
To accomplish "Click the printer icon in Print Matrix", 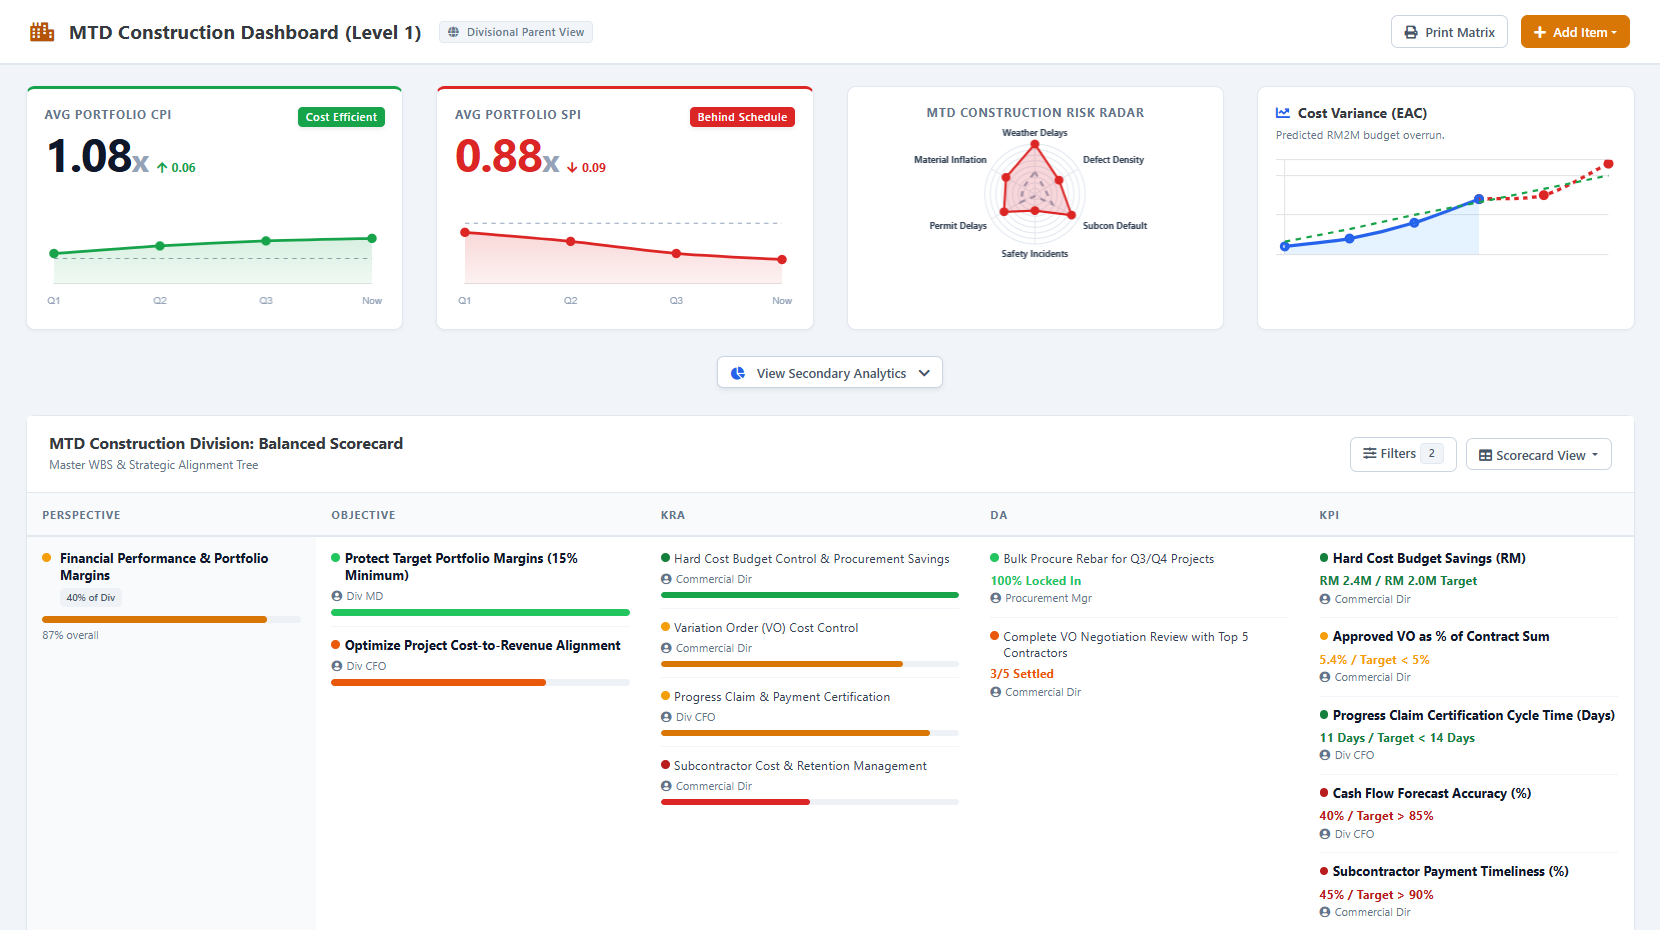I will click(x=1411, y=32).
